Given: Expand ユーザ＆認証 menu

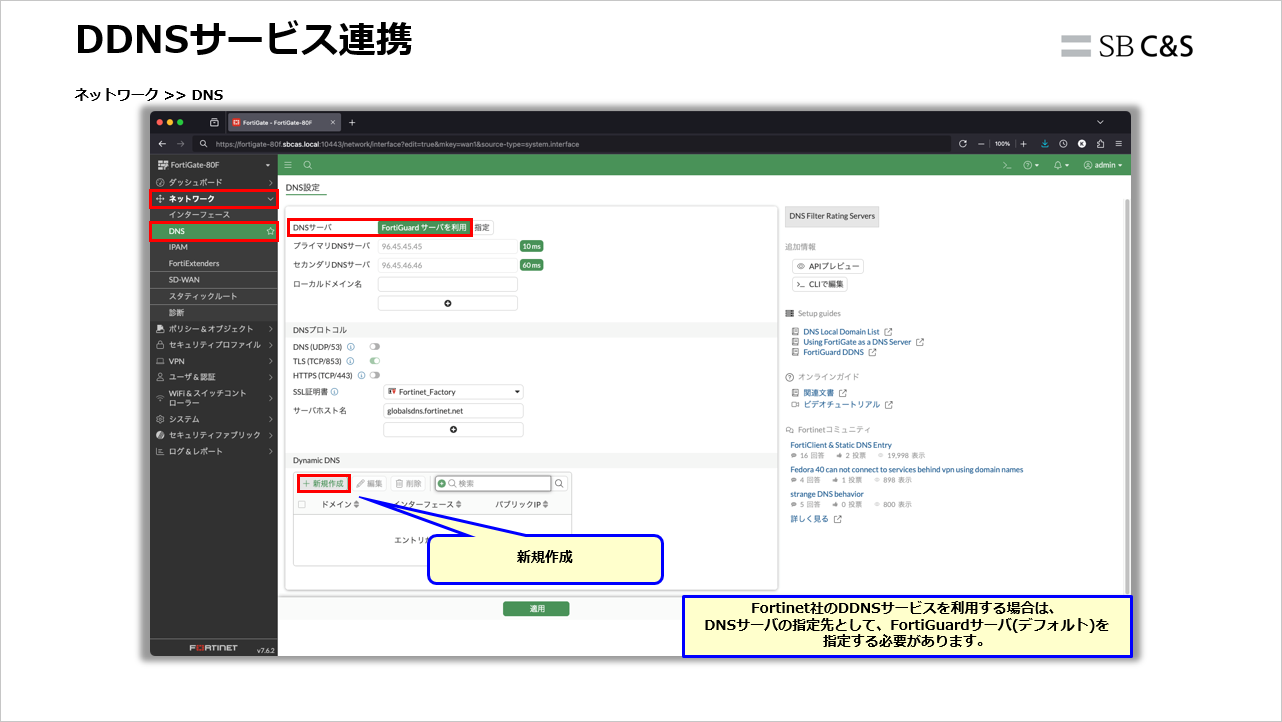Looking at the screenshot, I should point(214,377).
